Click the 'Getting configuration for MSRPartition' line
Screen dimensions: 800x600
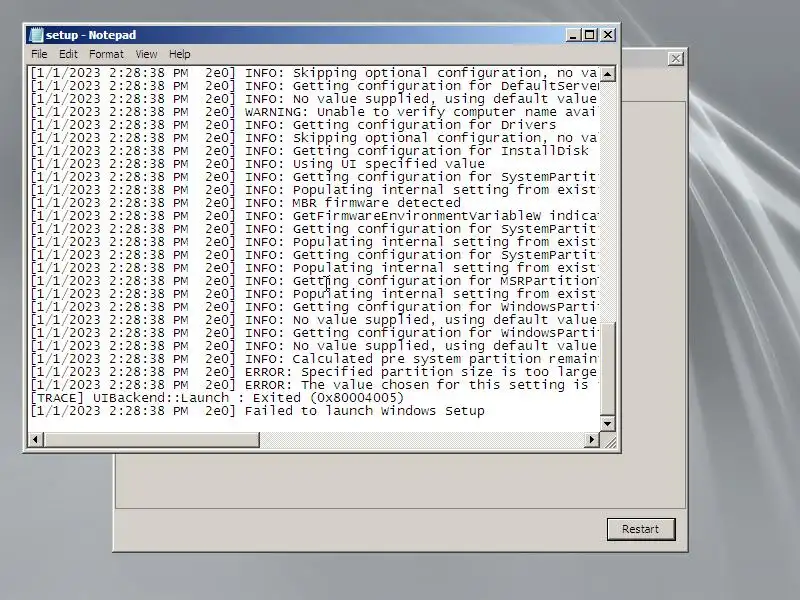(x=314, y=281)
